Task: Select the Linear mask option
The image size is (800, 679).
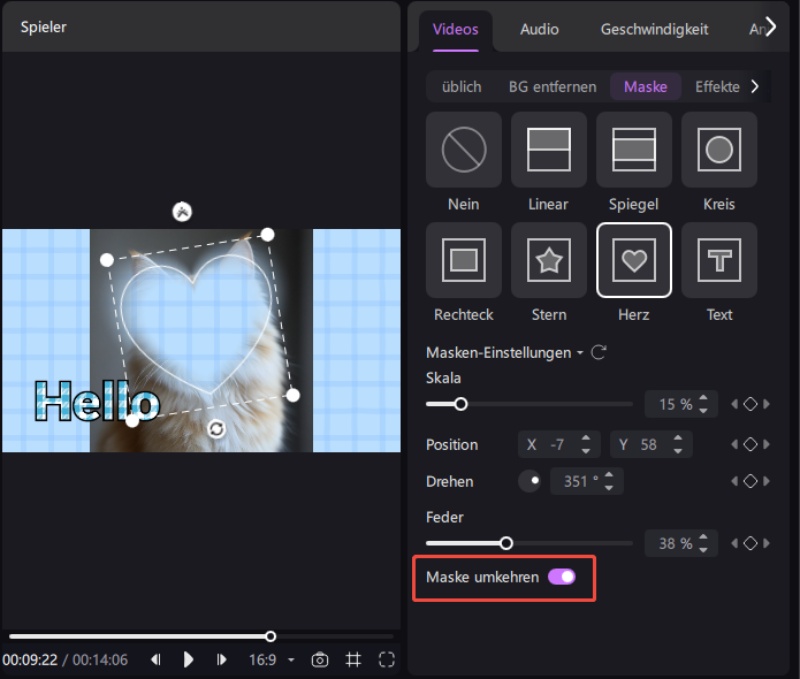Action: click(x=549, y=150)
